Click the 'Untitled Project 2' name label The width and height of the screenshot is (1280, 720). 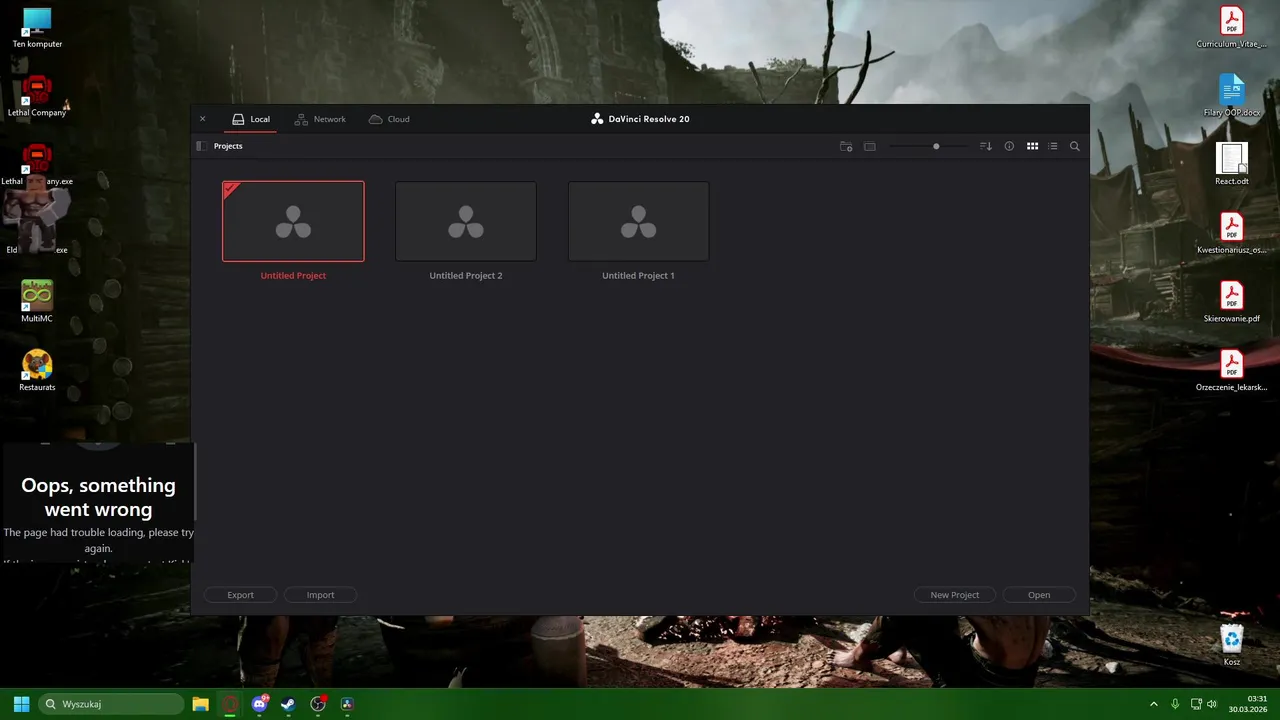[466, 275]
